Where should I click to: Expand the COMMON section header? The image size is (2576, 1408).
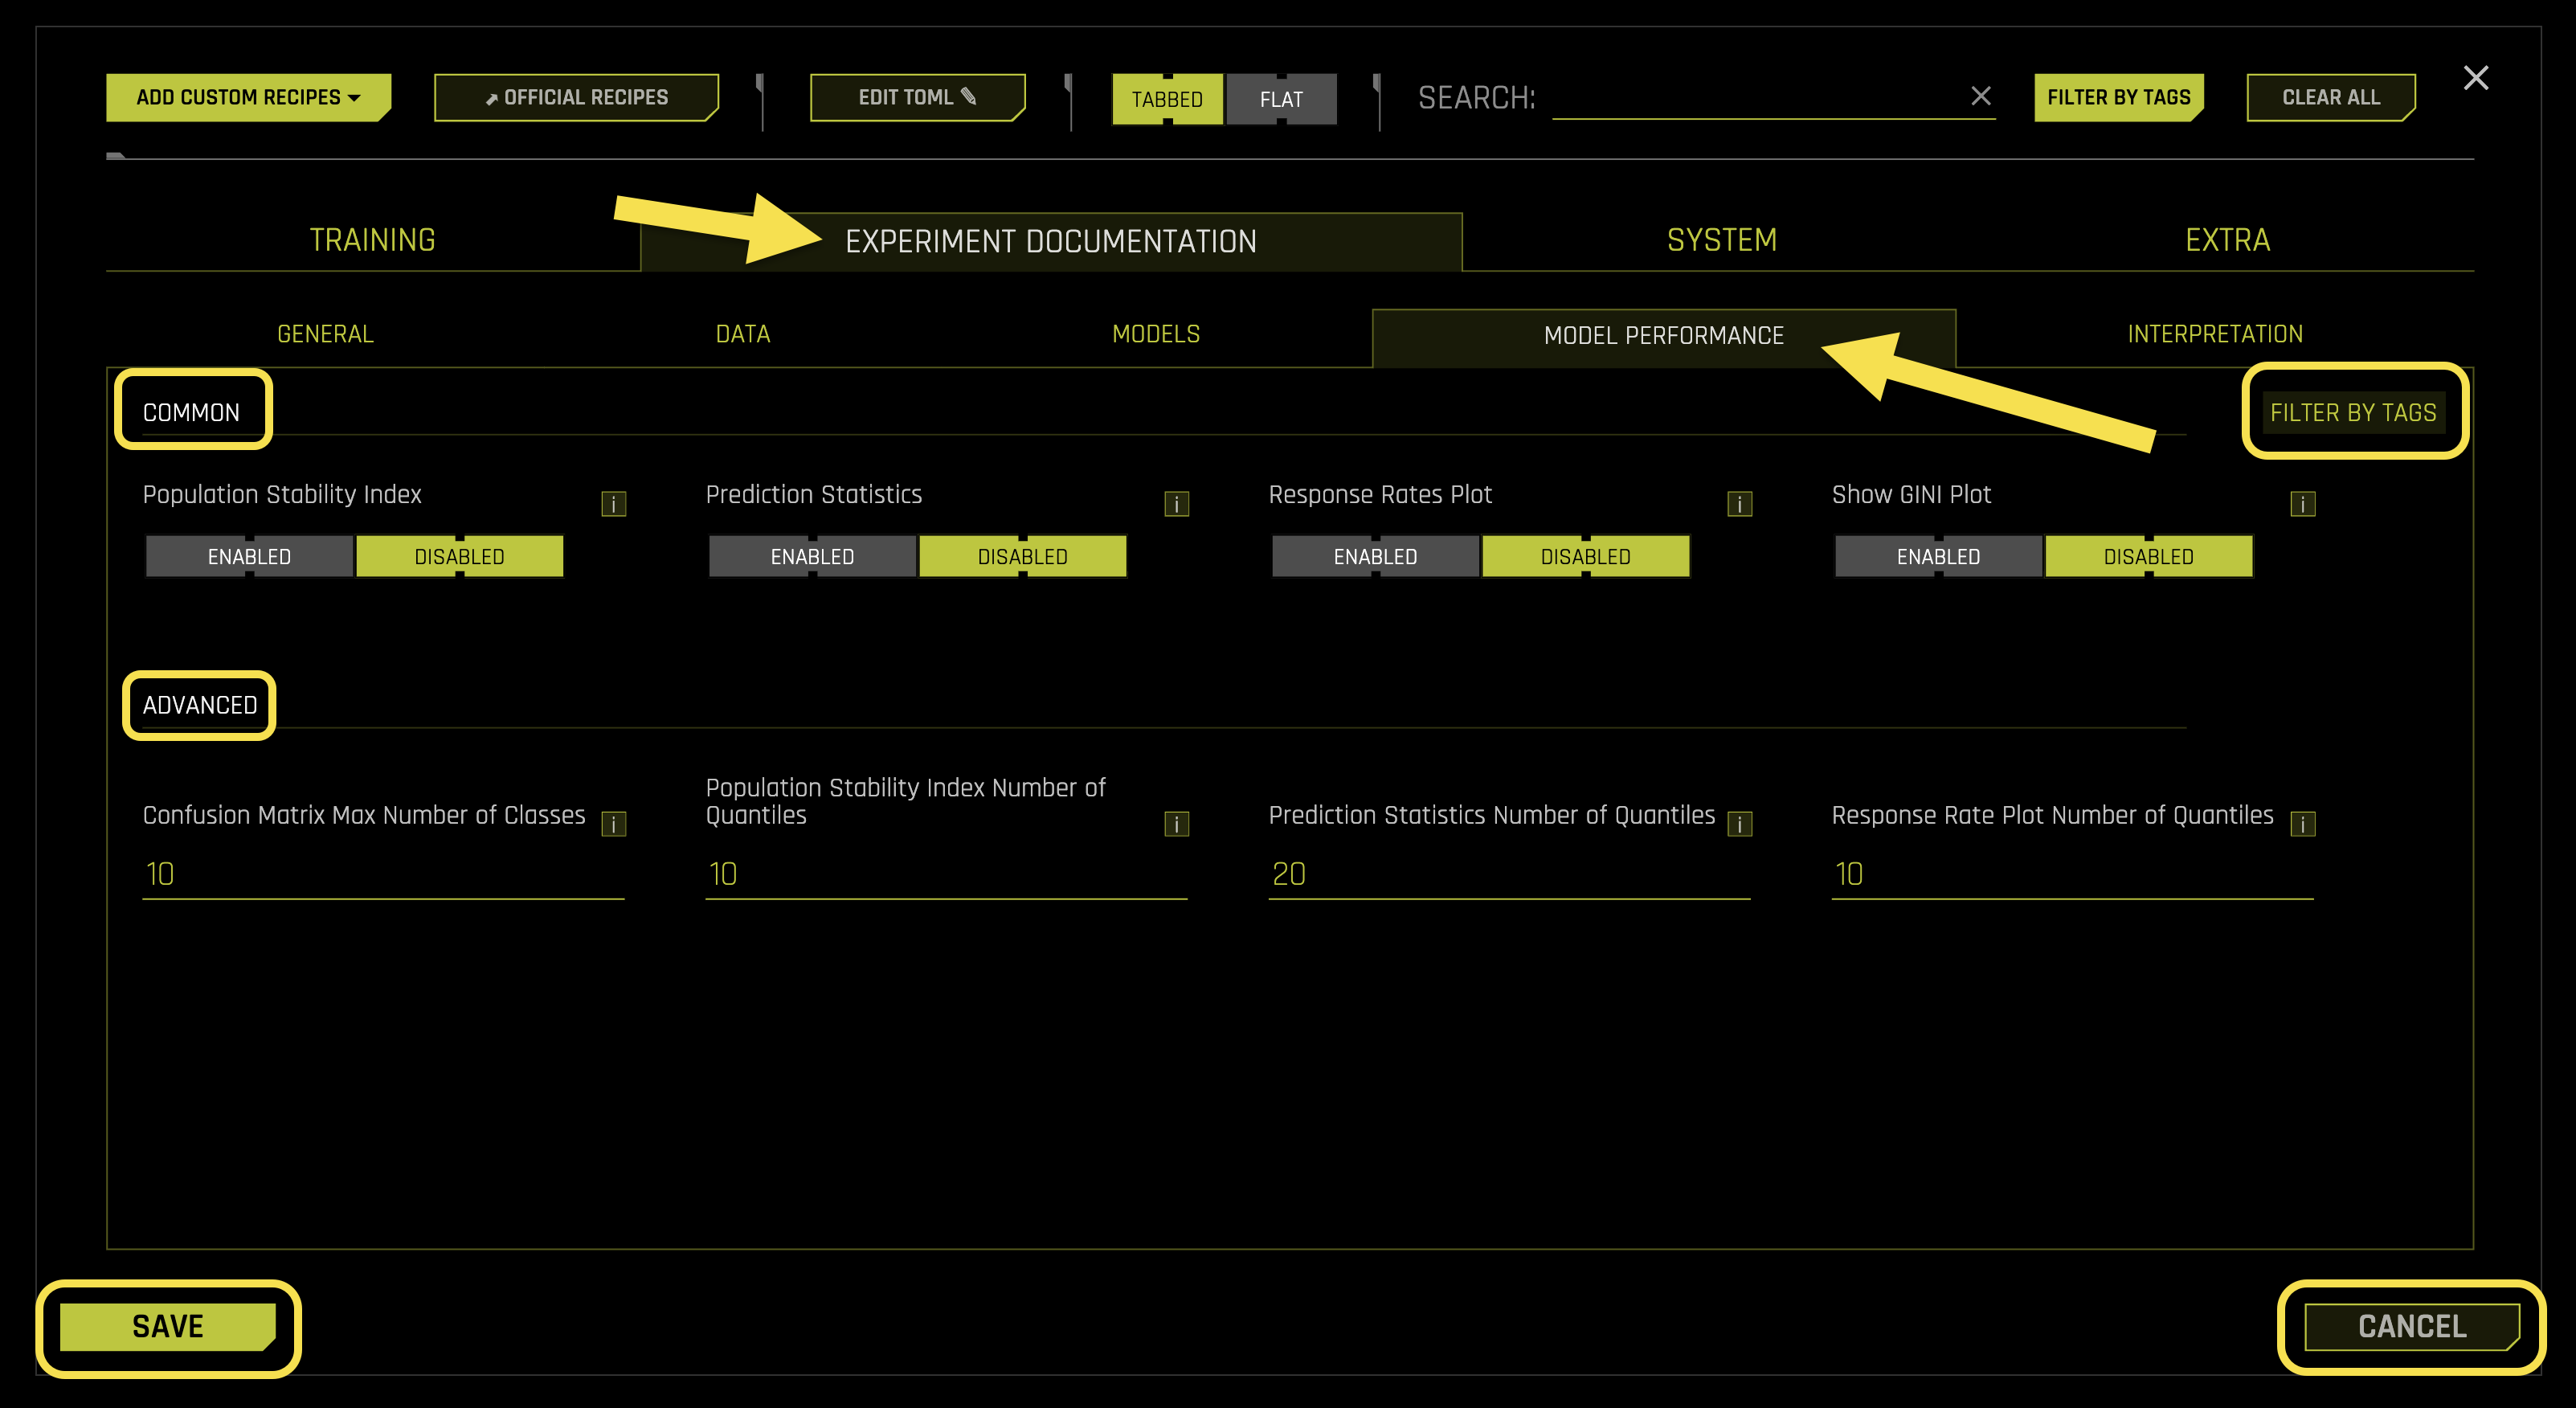point(192,410)
